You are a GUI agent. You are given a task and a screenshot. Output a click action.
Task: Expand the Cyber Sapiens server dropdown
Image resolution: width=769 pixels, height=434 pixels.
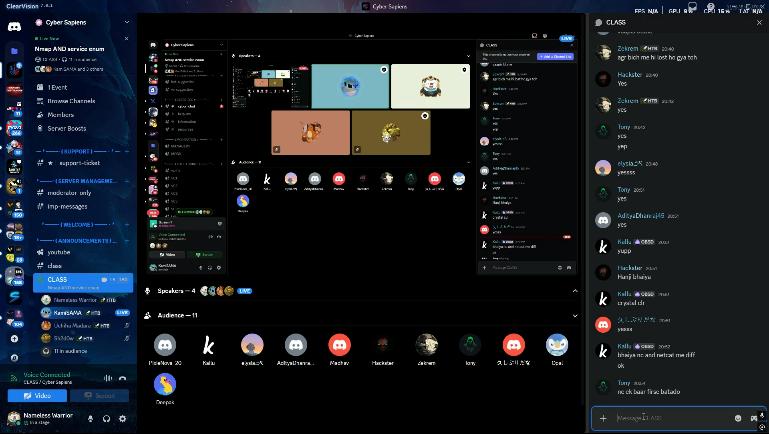[127, 22]
